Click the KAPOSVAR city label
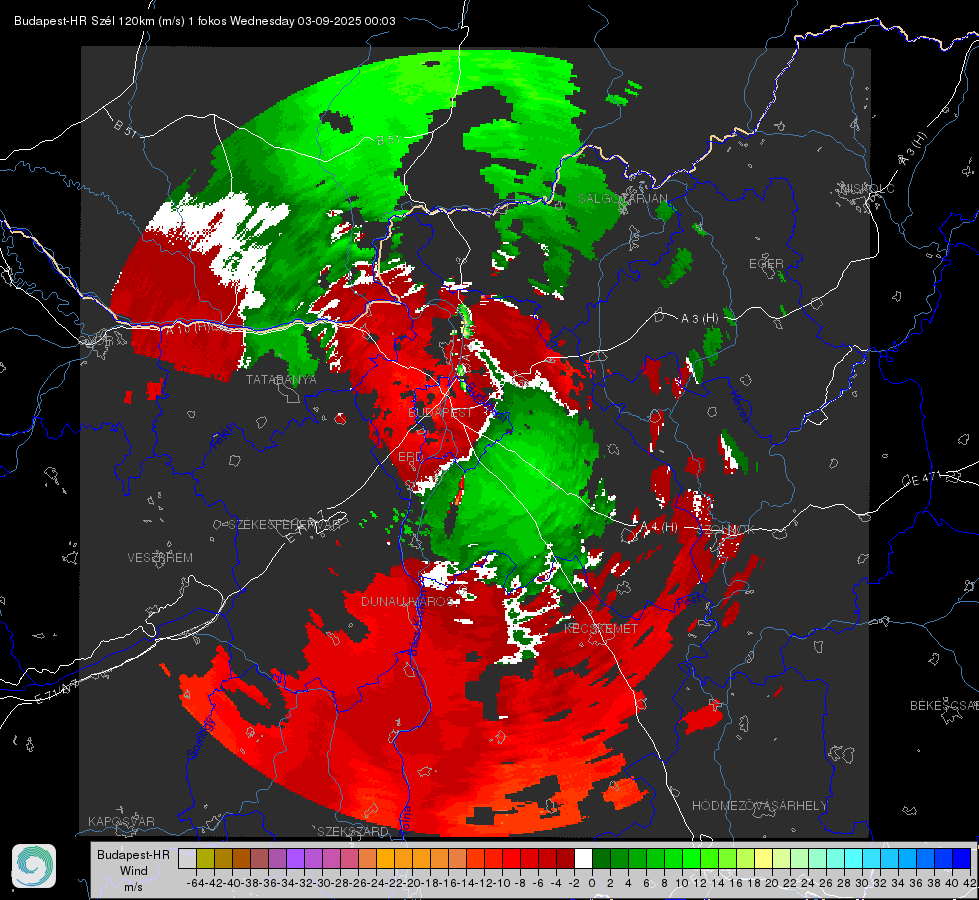The image size is (979, 900). point(121,821)
